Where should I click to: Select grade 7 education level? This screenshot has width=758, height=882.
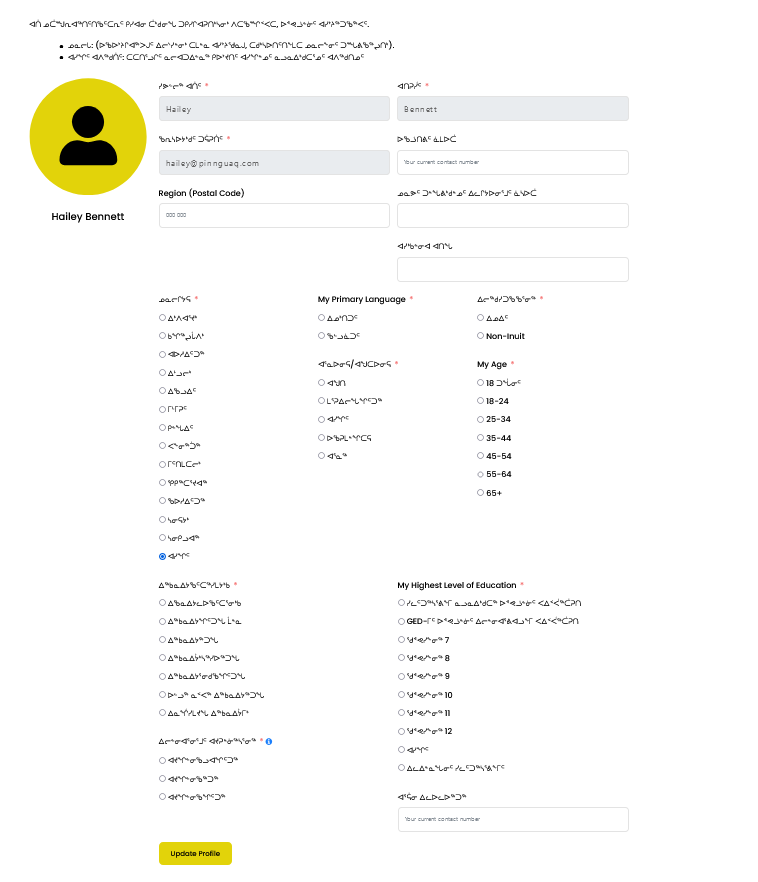tap(401, 640)
